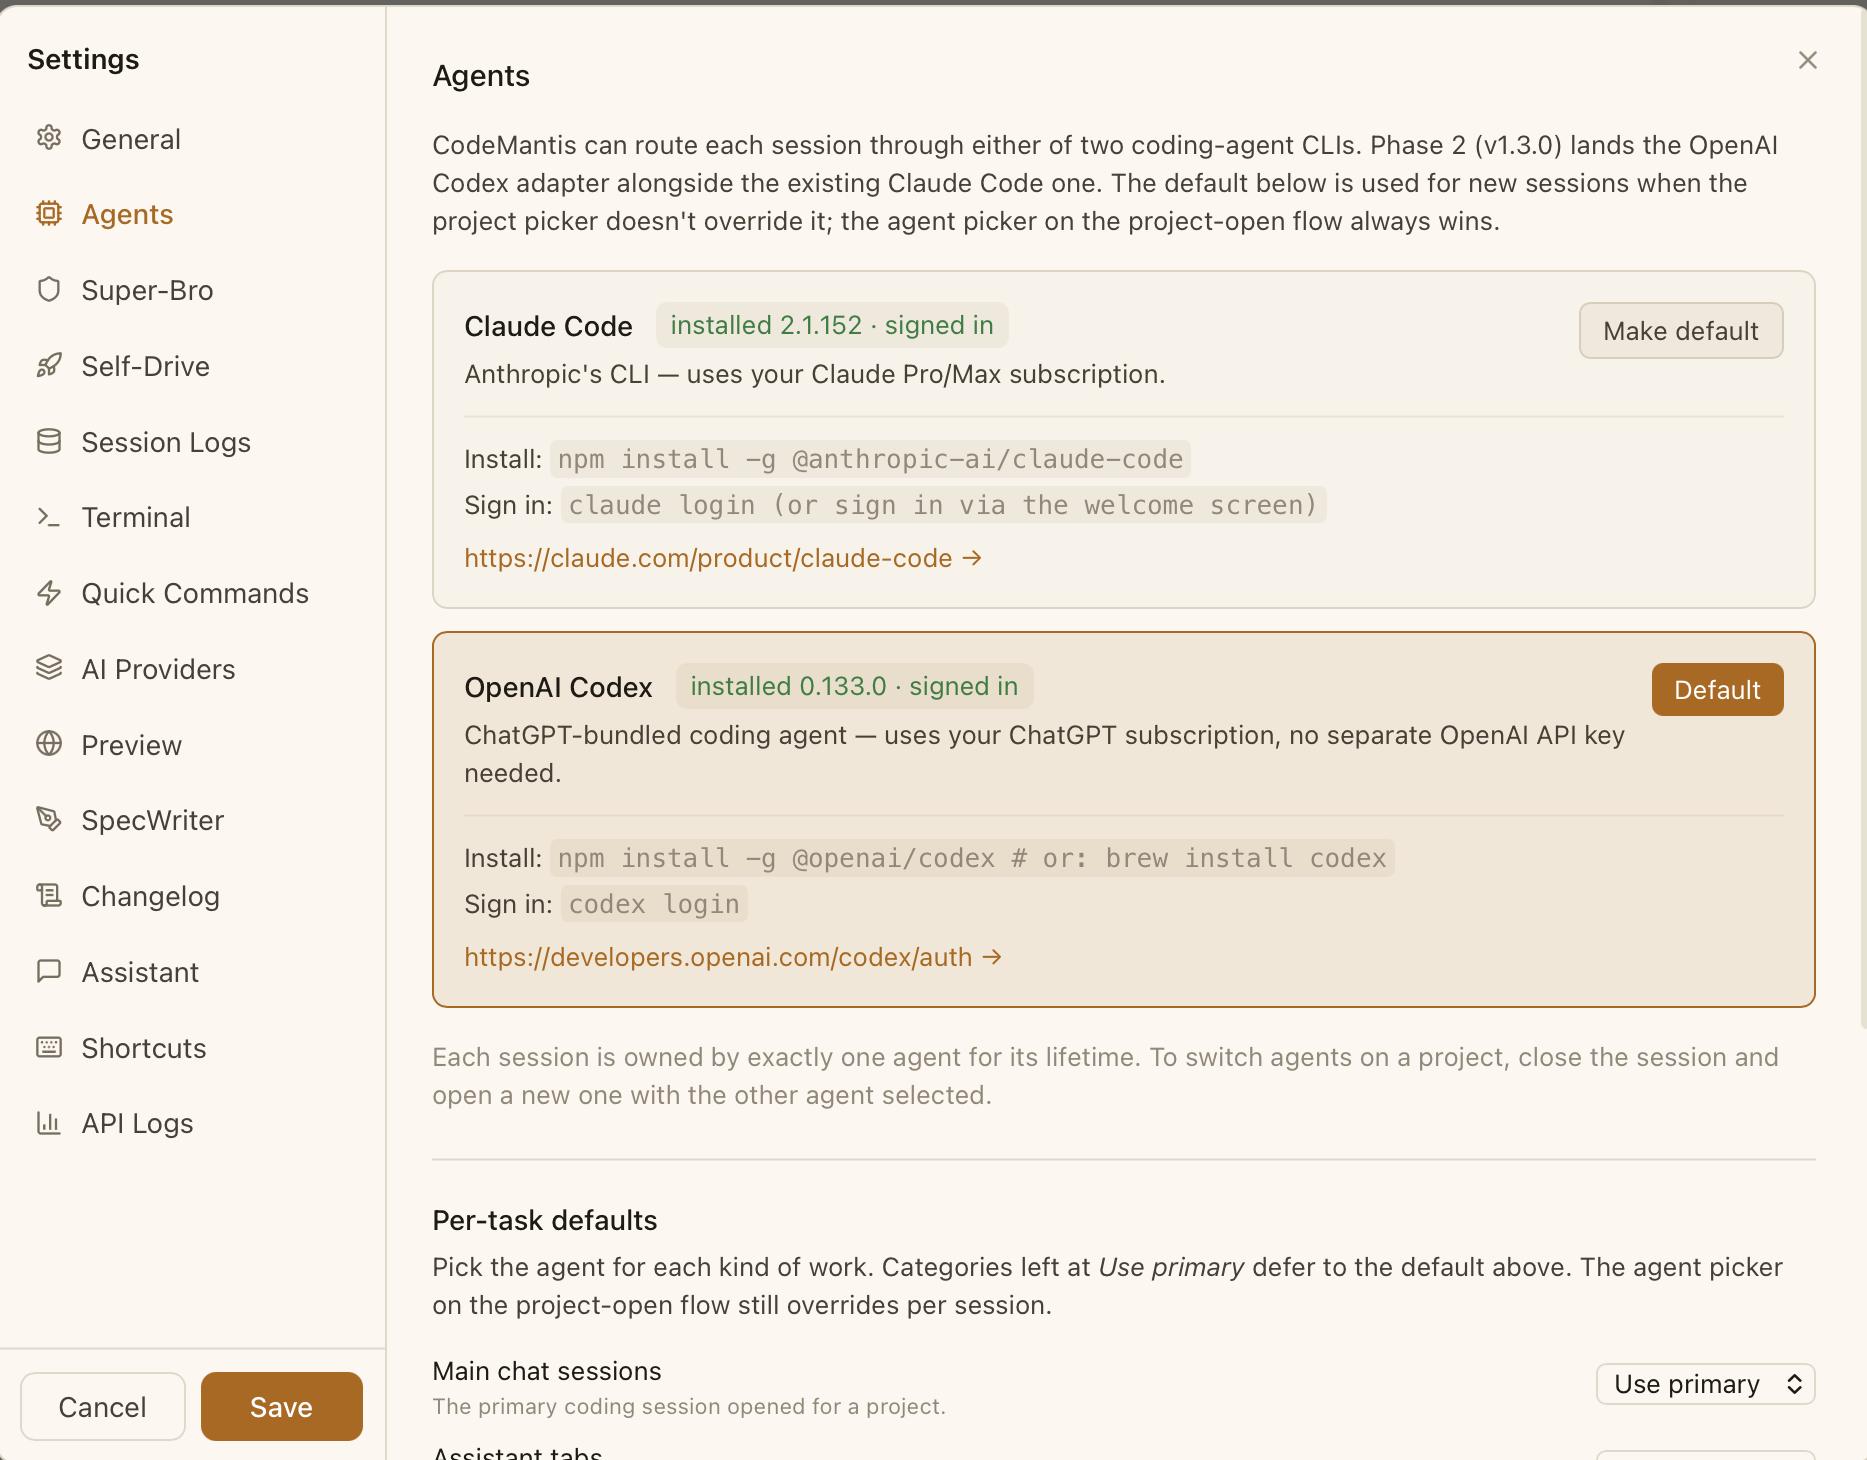Open the developers.openai.com codex auth link

pyautogui.click(x=733, y=957)
